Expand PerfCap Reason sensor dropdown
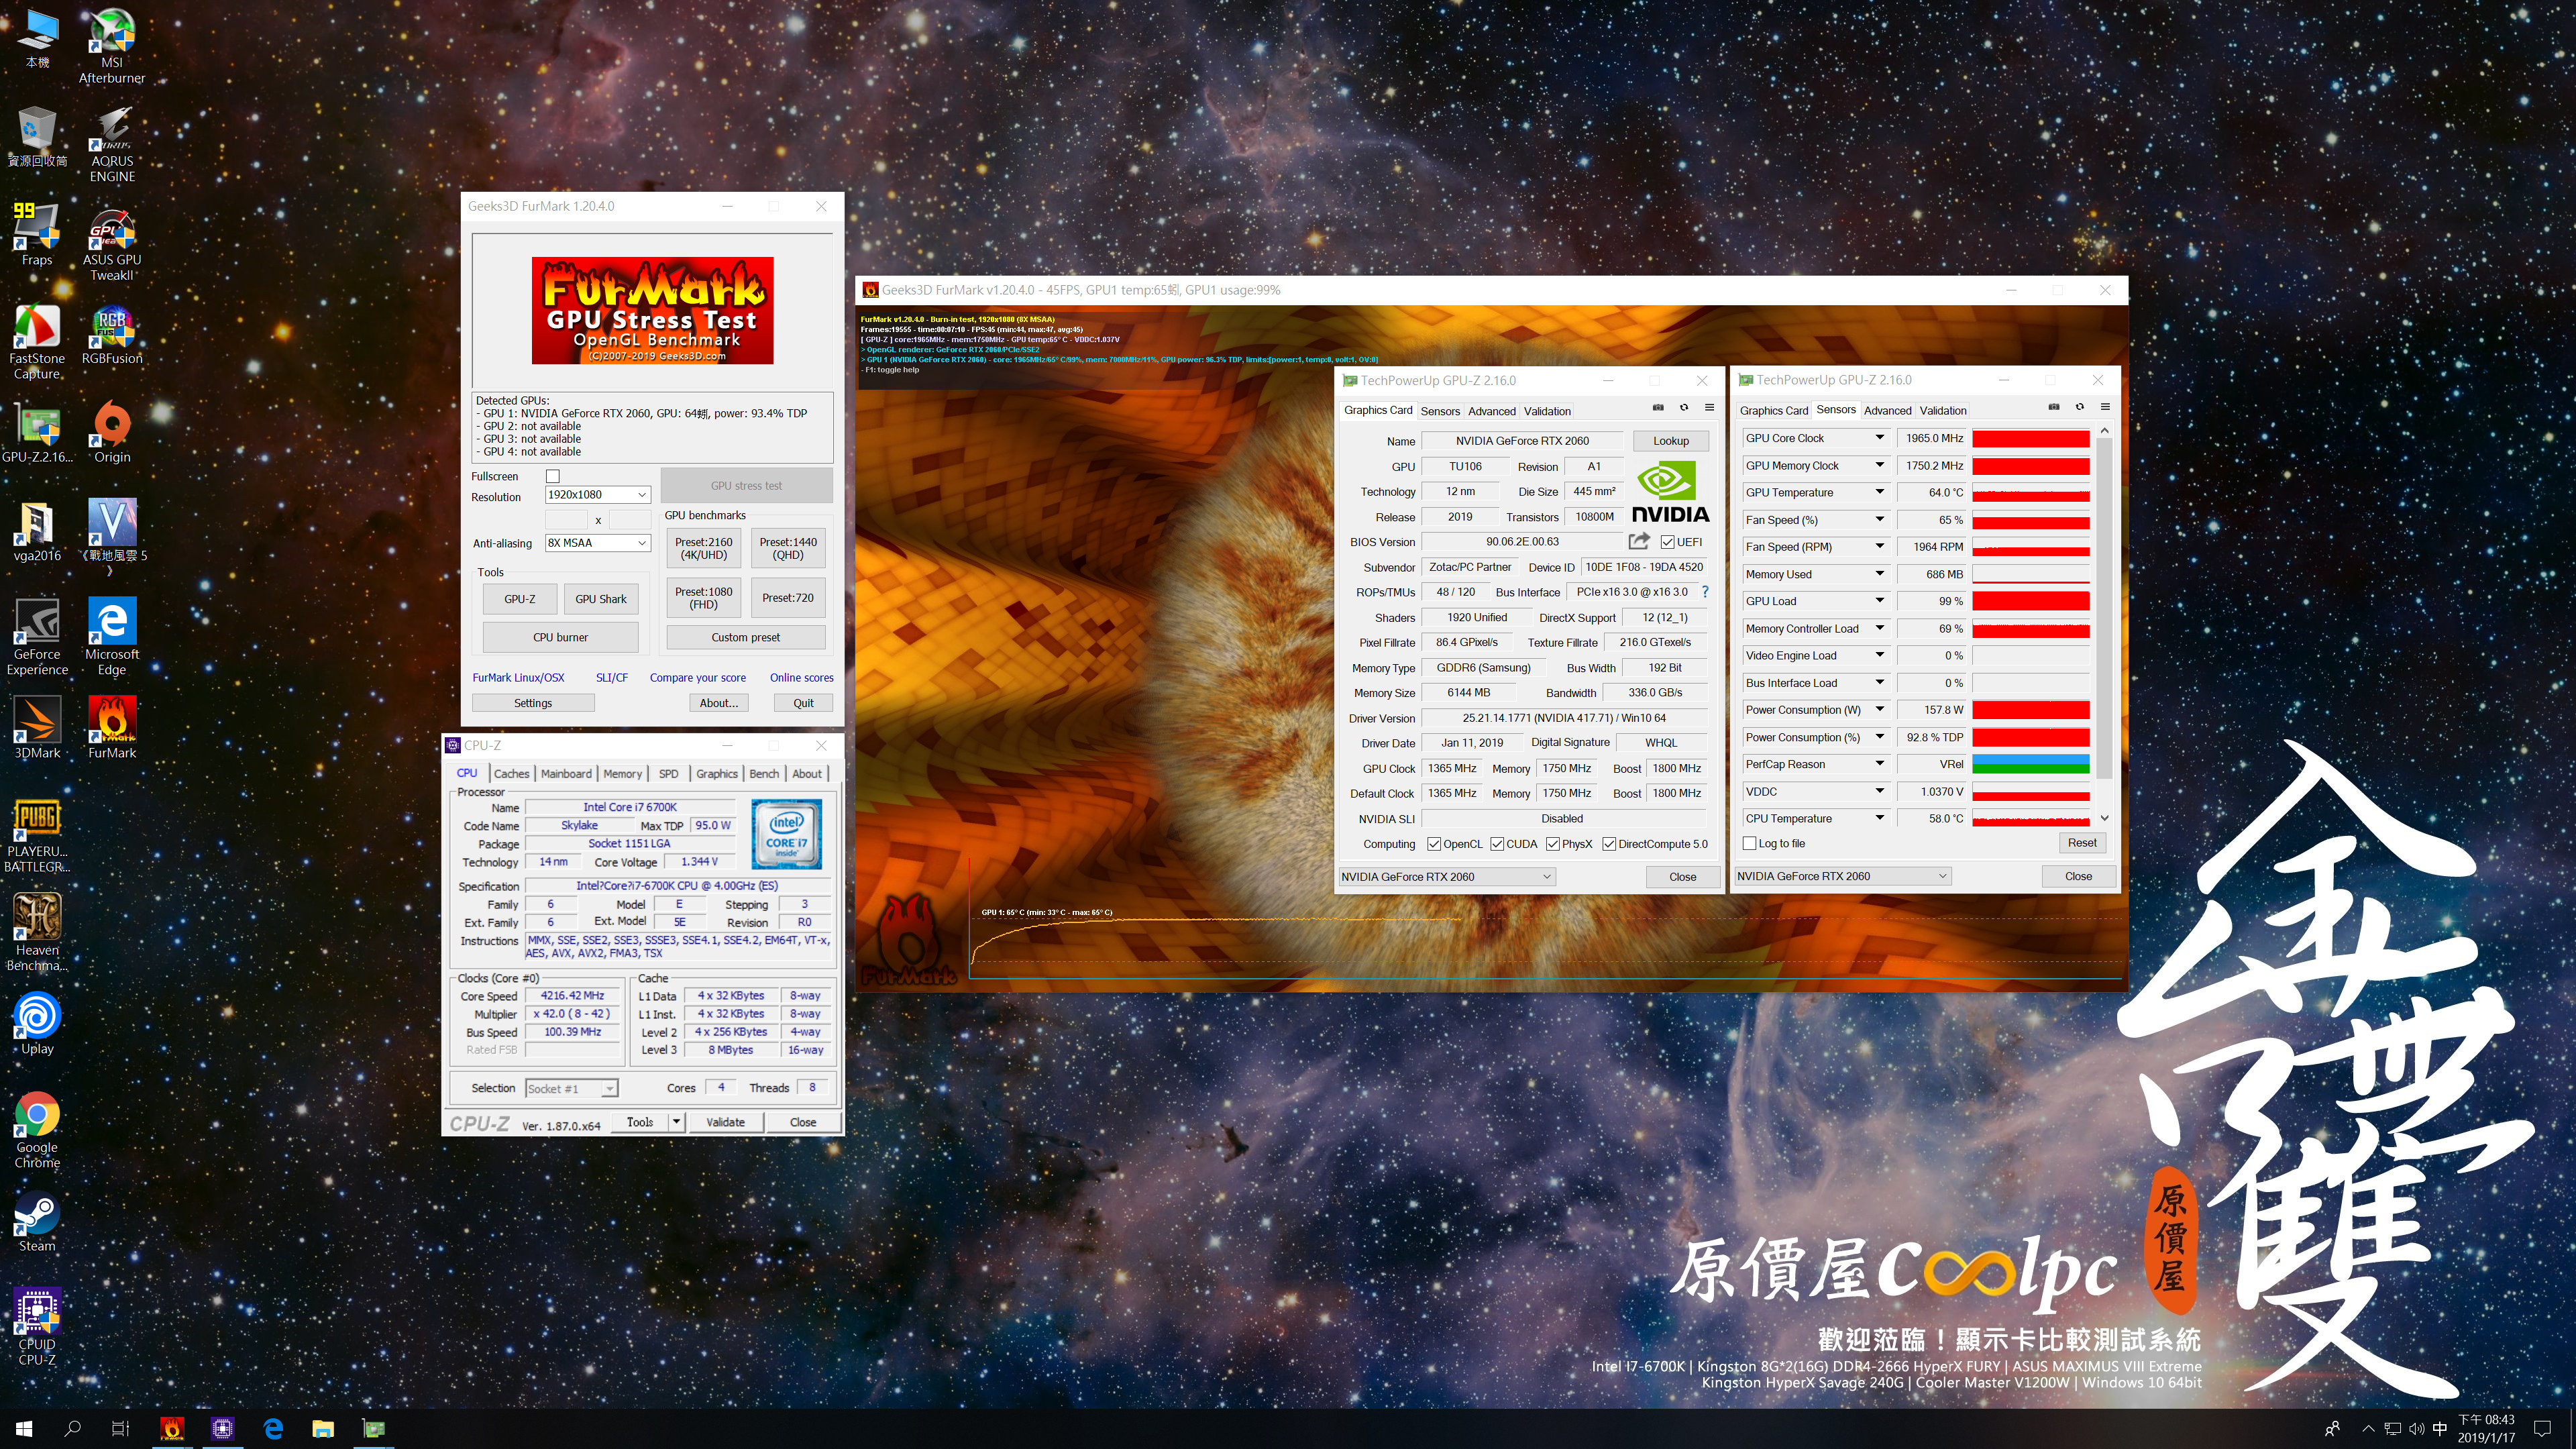2576x1449 pixels. [x=1879, y=764]
